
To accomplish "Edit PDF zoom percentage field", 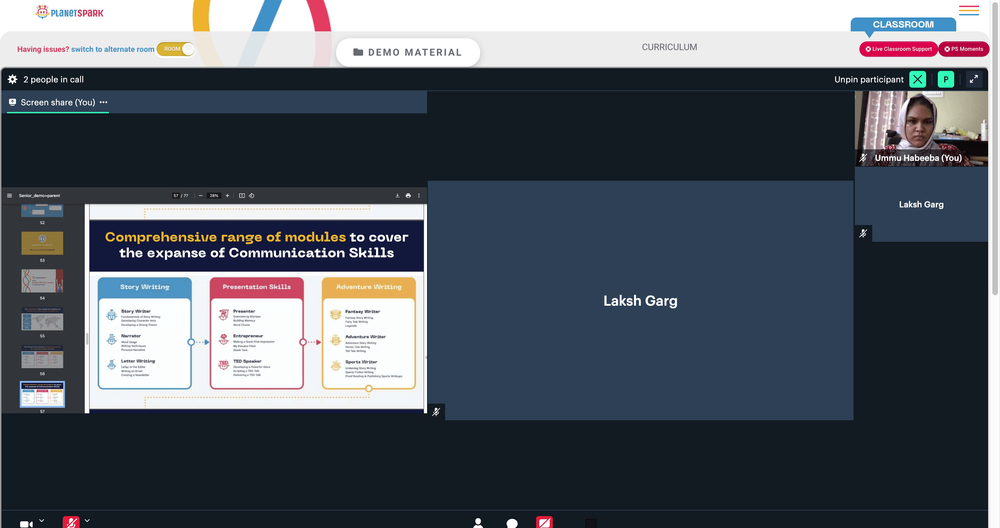I will coord(214,196).
